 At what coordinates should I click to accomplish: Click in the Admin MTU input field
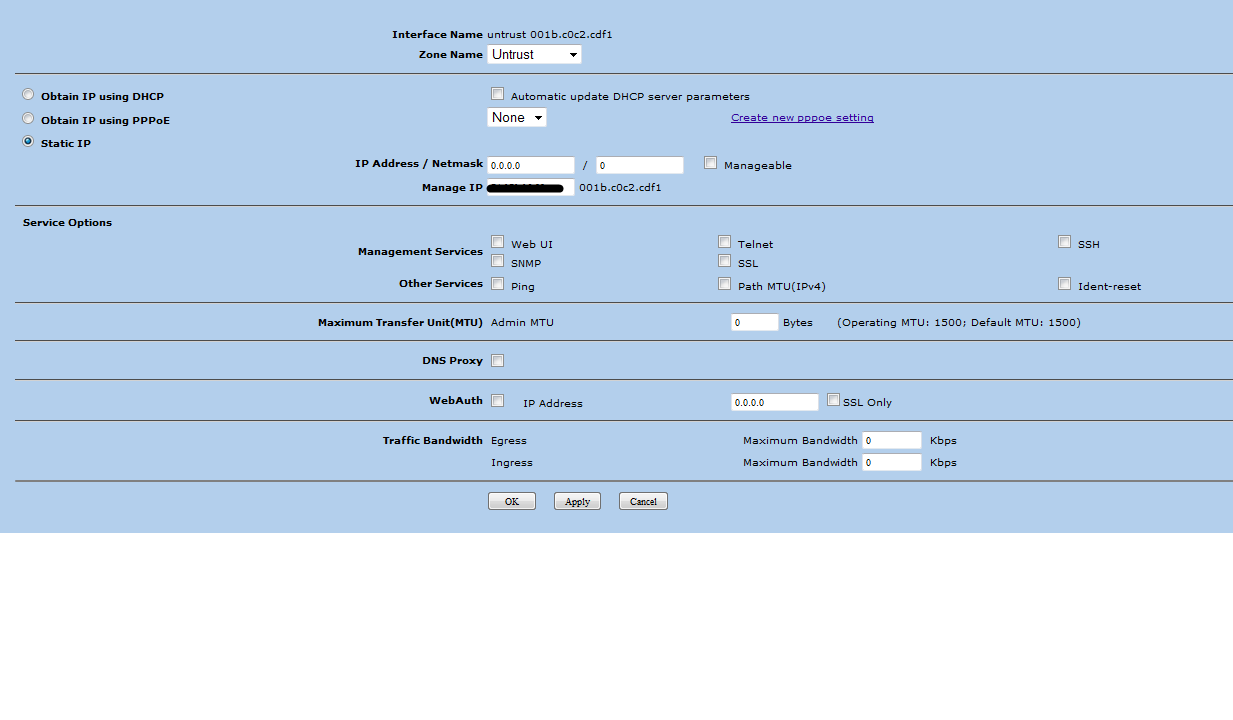coord(753,322)
